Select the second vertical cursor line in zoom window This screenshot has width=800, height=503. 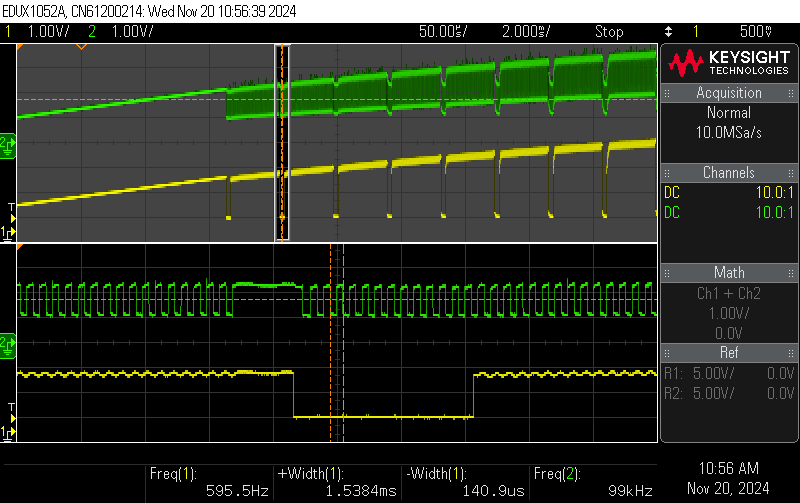(x=343, y=343)
